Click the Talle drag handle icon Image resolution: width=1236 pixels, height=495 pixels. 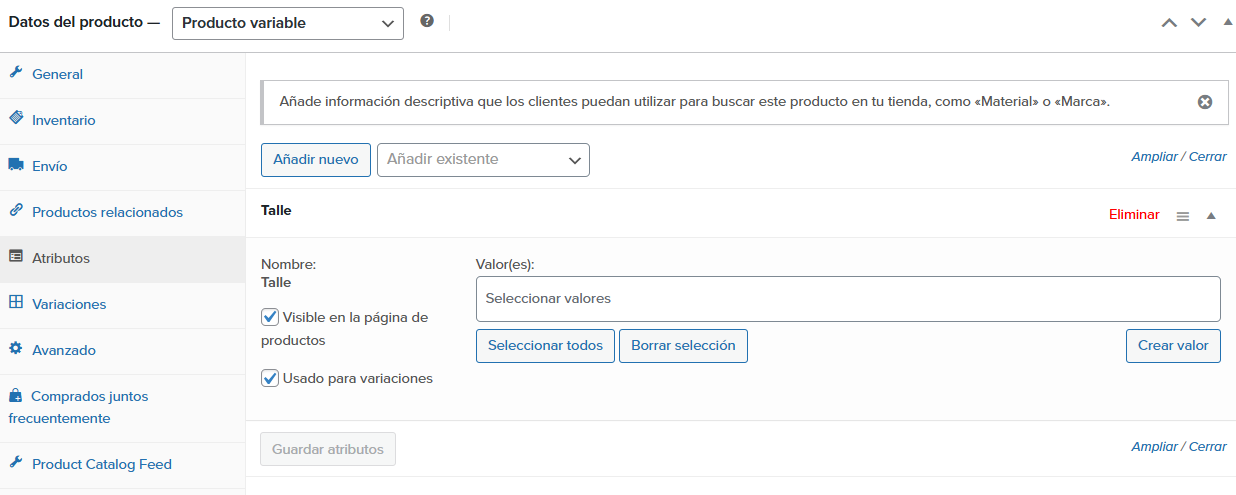click(1183, 216)
